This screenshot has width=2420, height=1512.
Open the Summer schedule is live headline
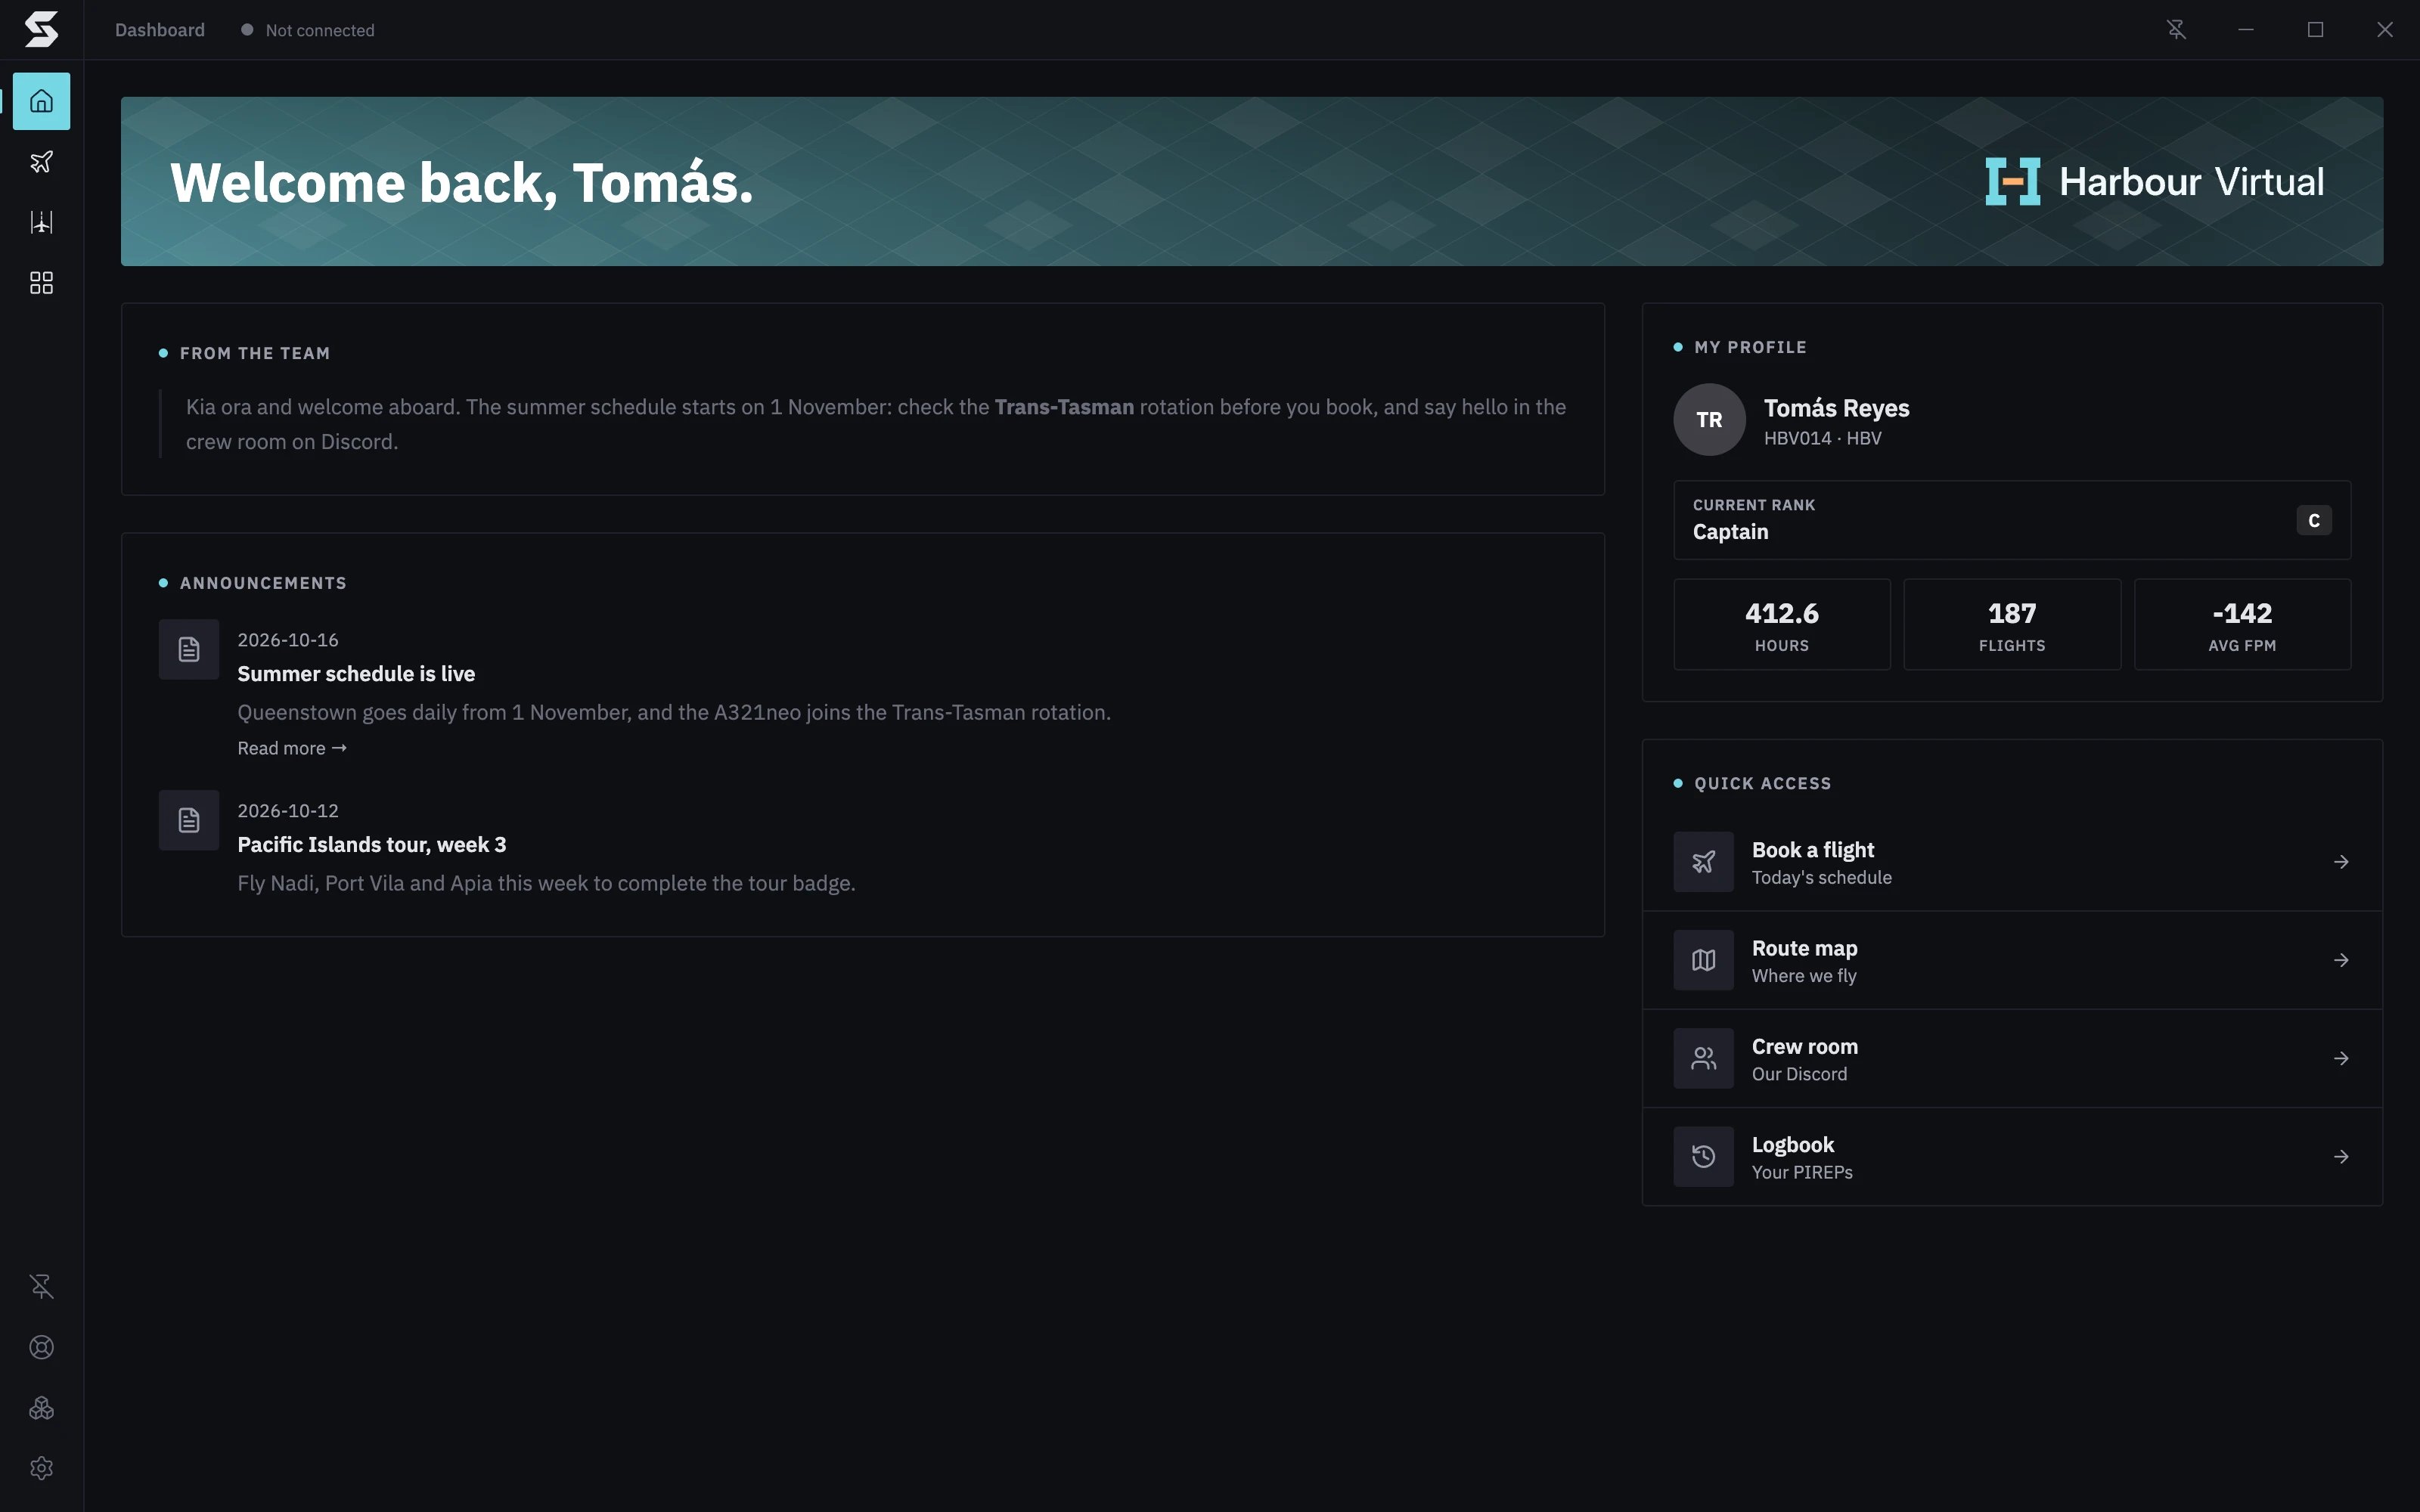tap(356, 674)
